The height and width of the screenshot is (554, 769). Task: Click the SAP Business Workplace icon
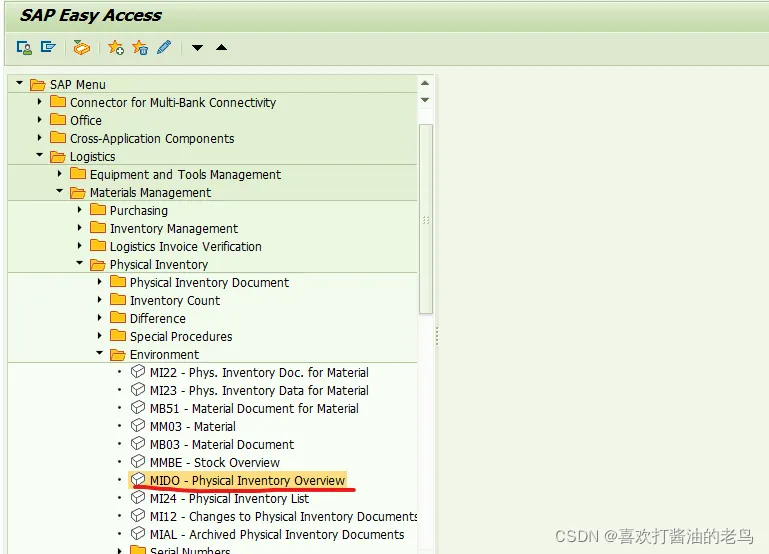pyautogui.click(x=81, y=48)
